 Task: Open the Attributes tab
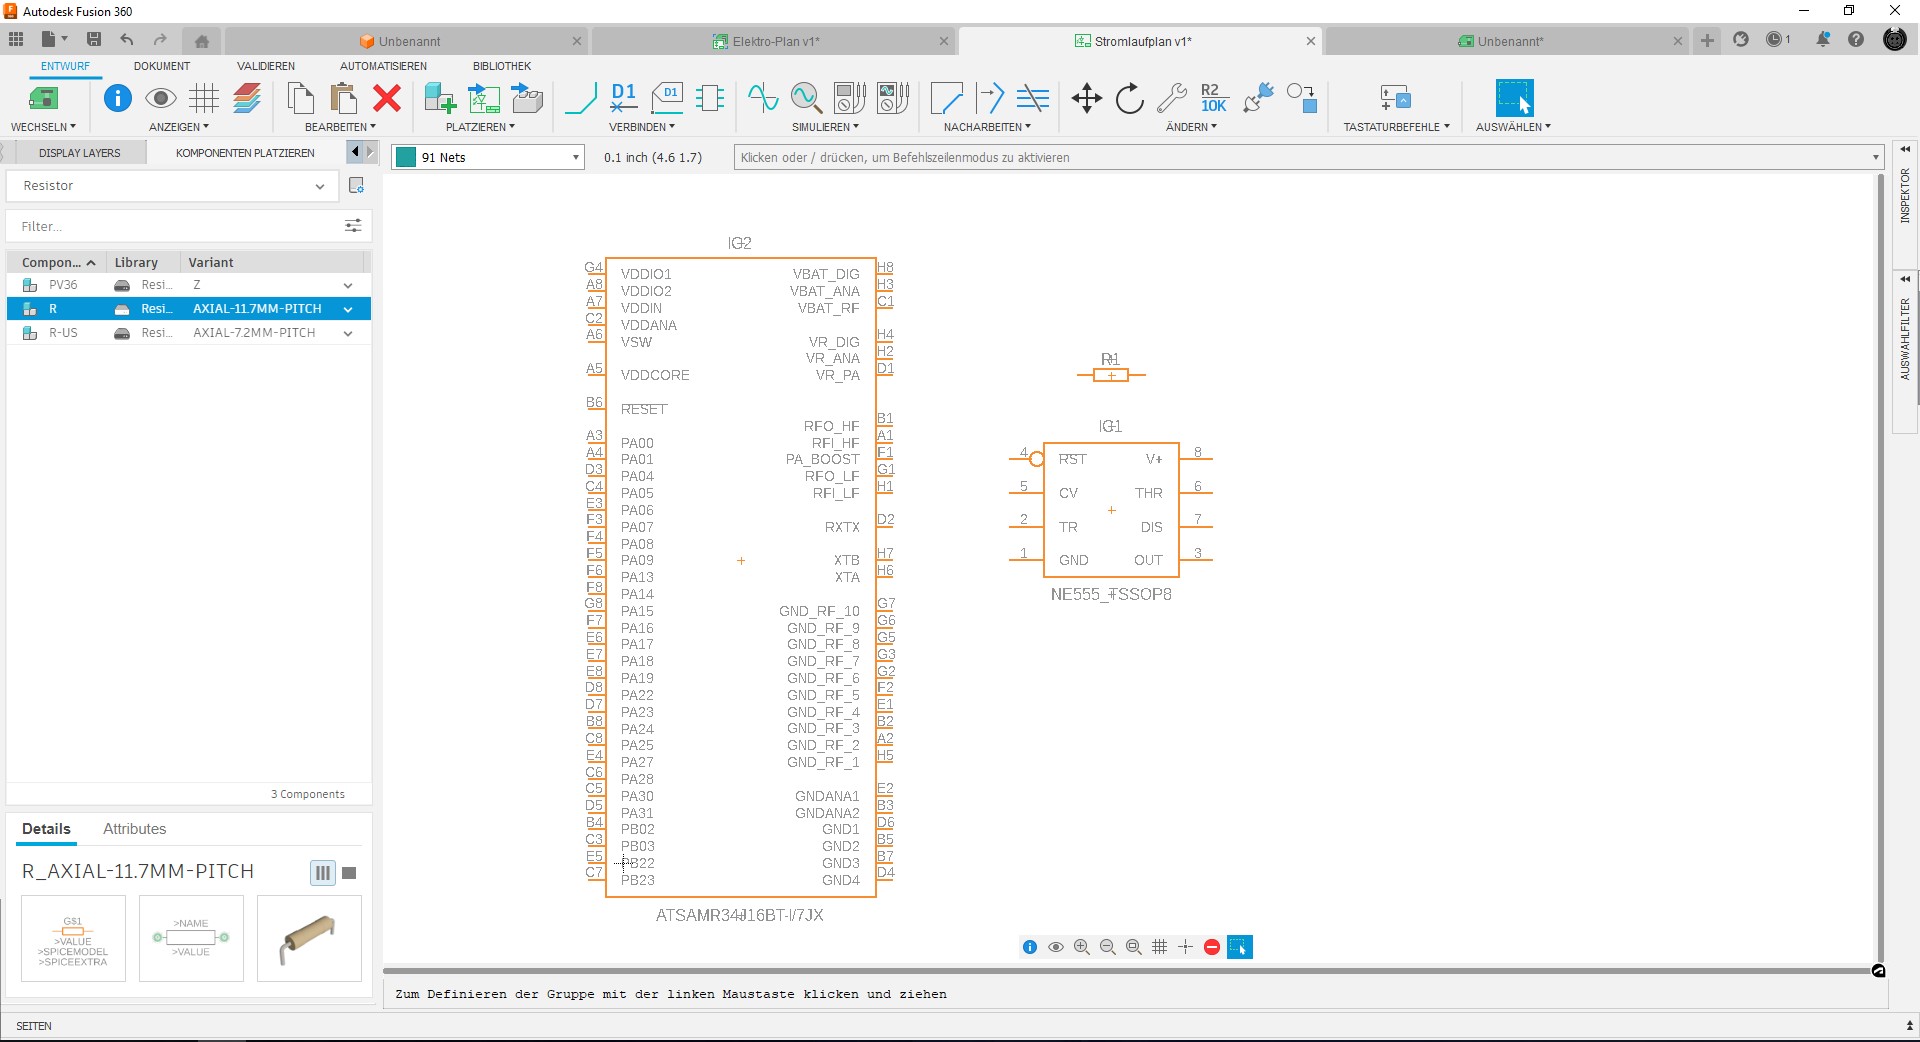tap(134, 829)
